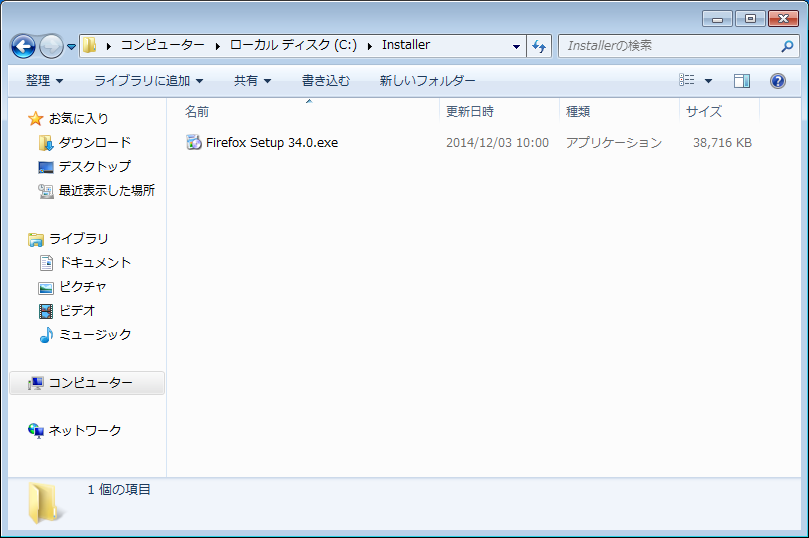Expand arrow before コンピューター in the address breadcrumb
809x538 pixels.
point(109,46)
